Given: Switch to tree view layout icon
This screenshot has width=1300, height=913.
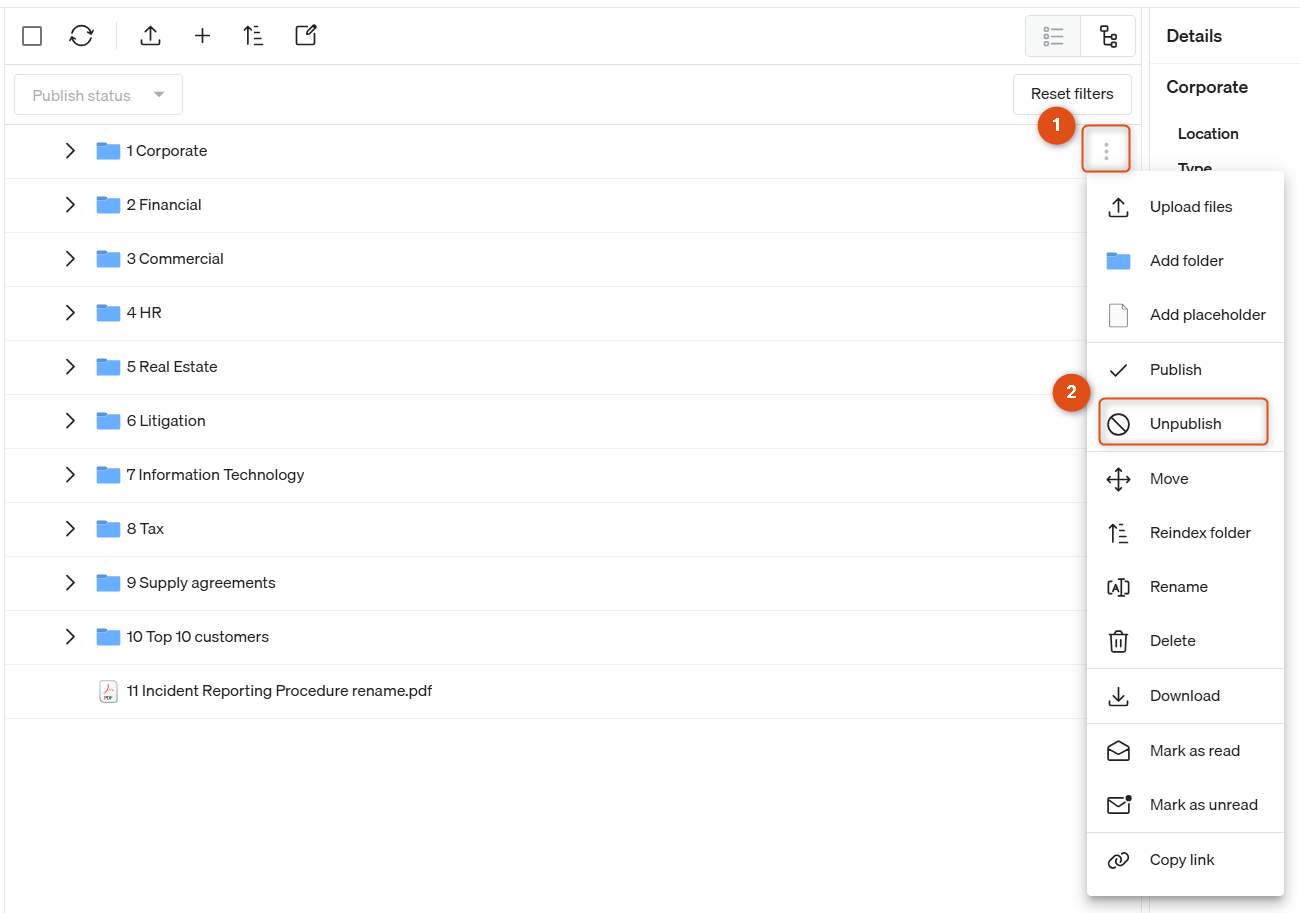Looking at the screenshot, I should pyautogui.click(x=1108, y=36).
